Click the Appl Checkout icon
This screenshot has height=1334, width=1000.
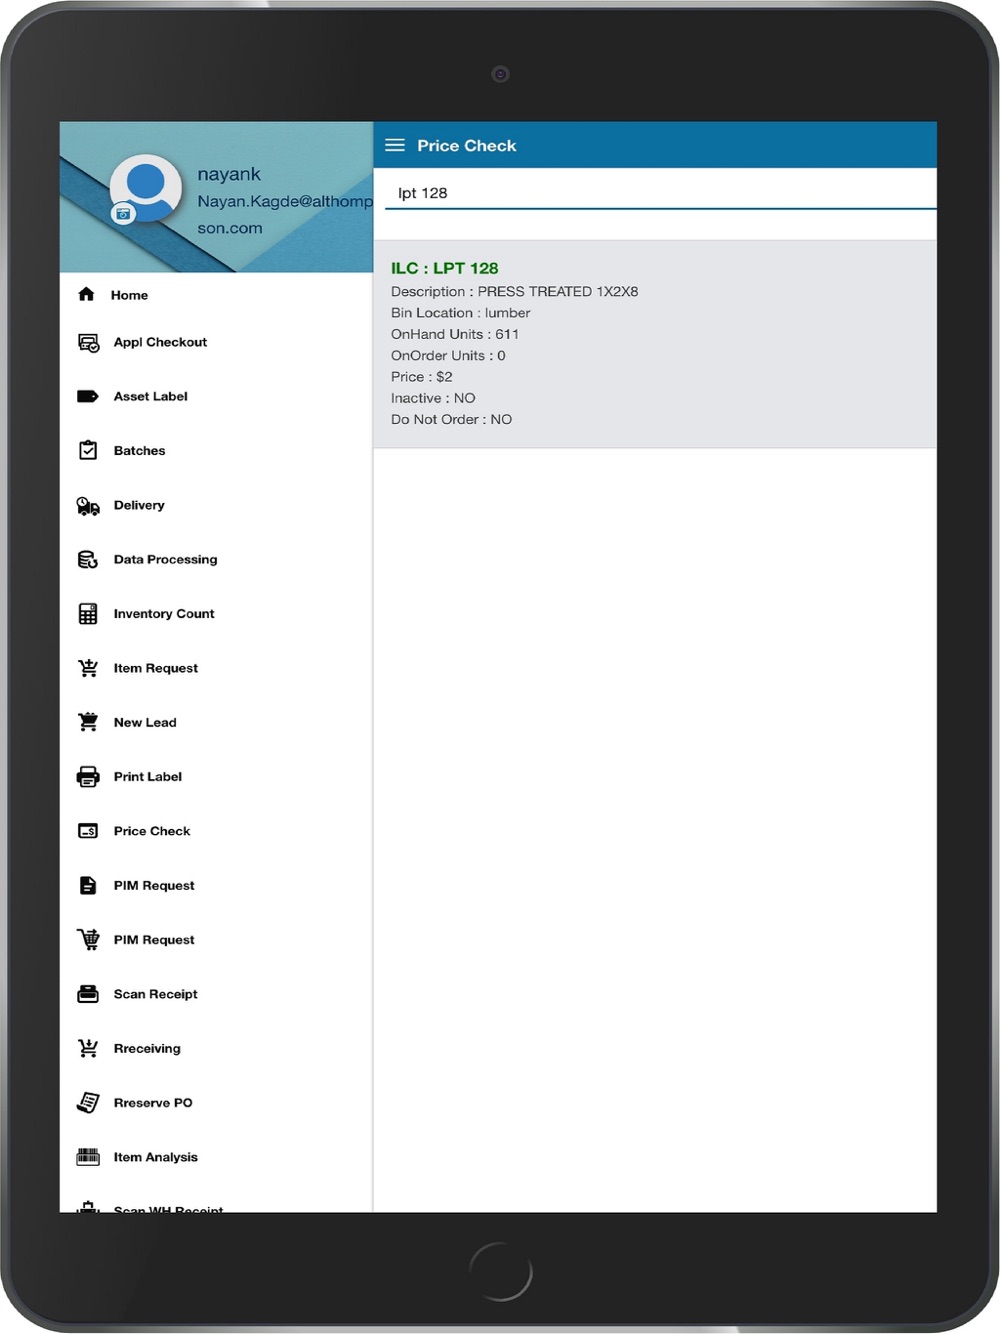(88, 343)
